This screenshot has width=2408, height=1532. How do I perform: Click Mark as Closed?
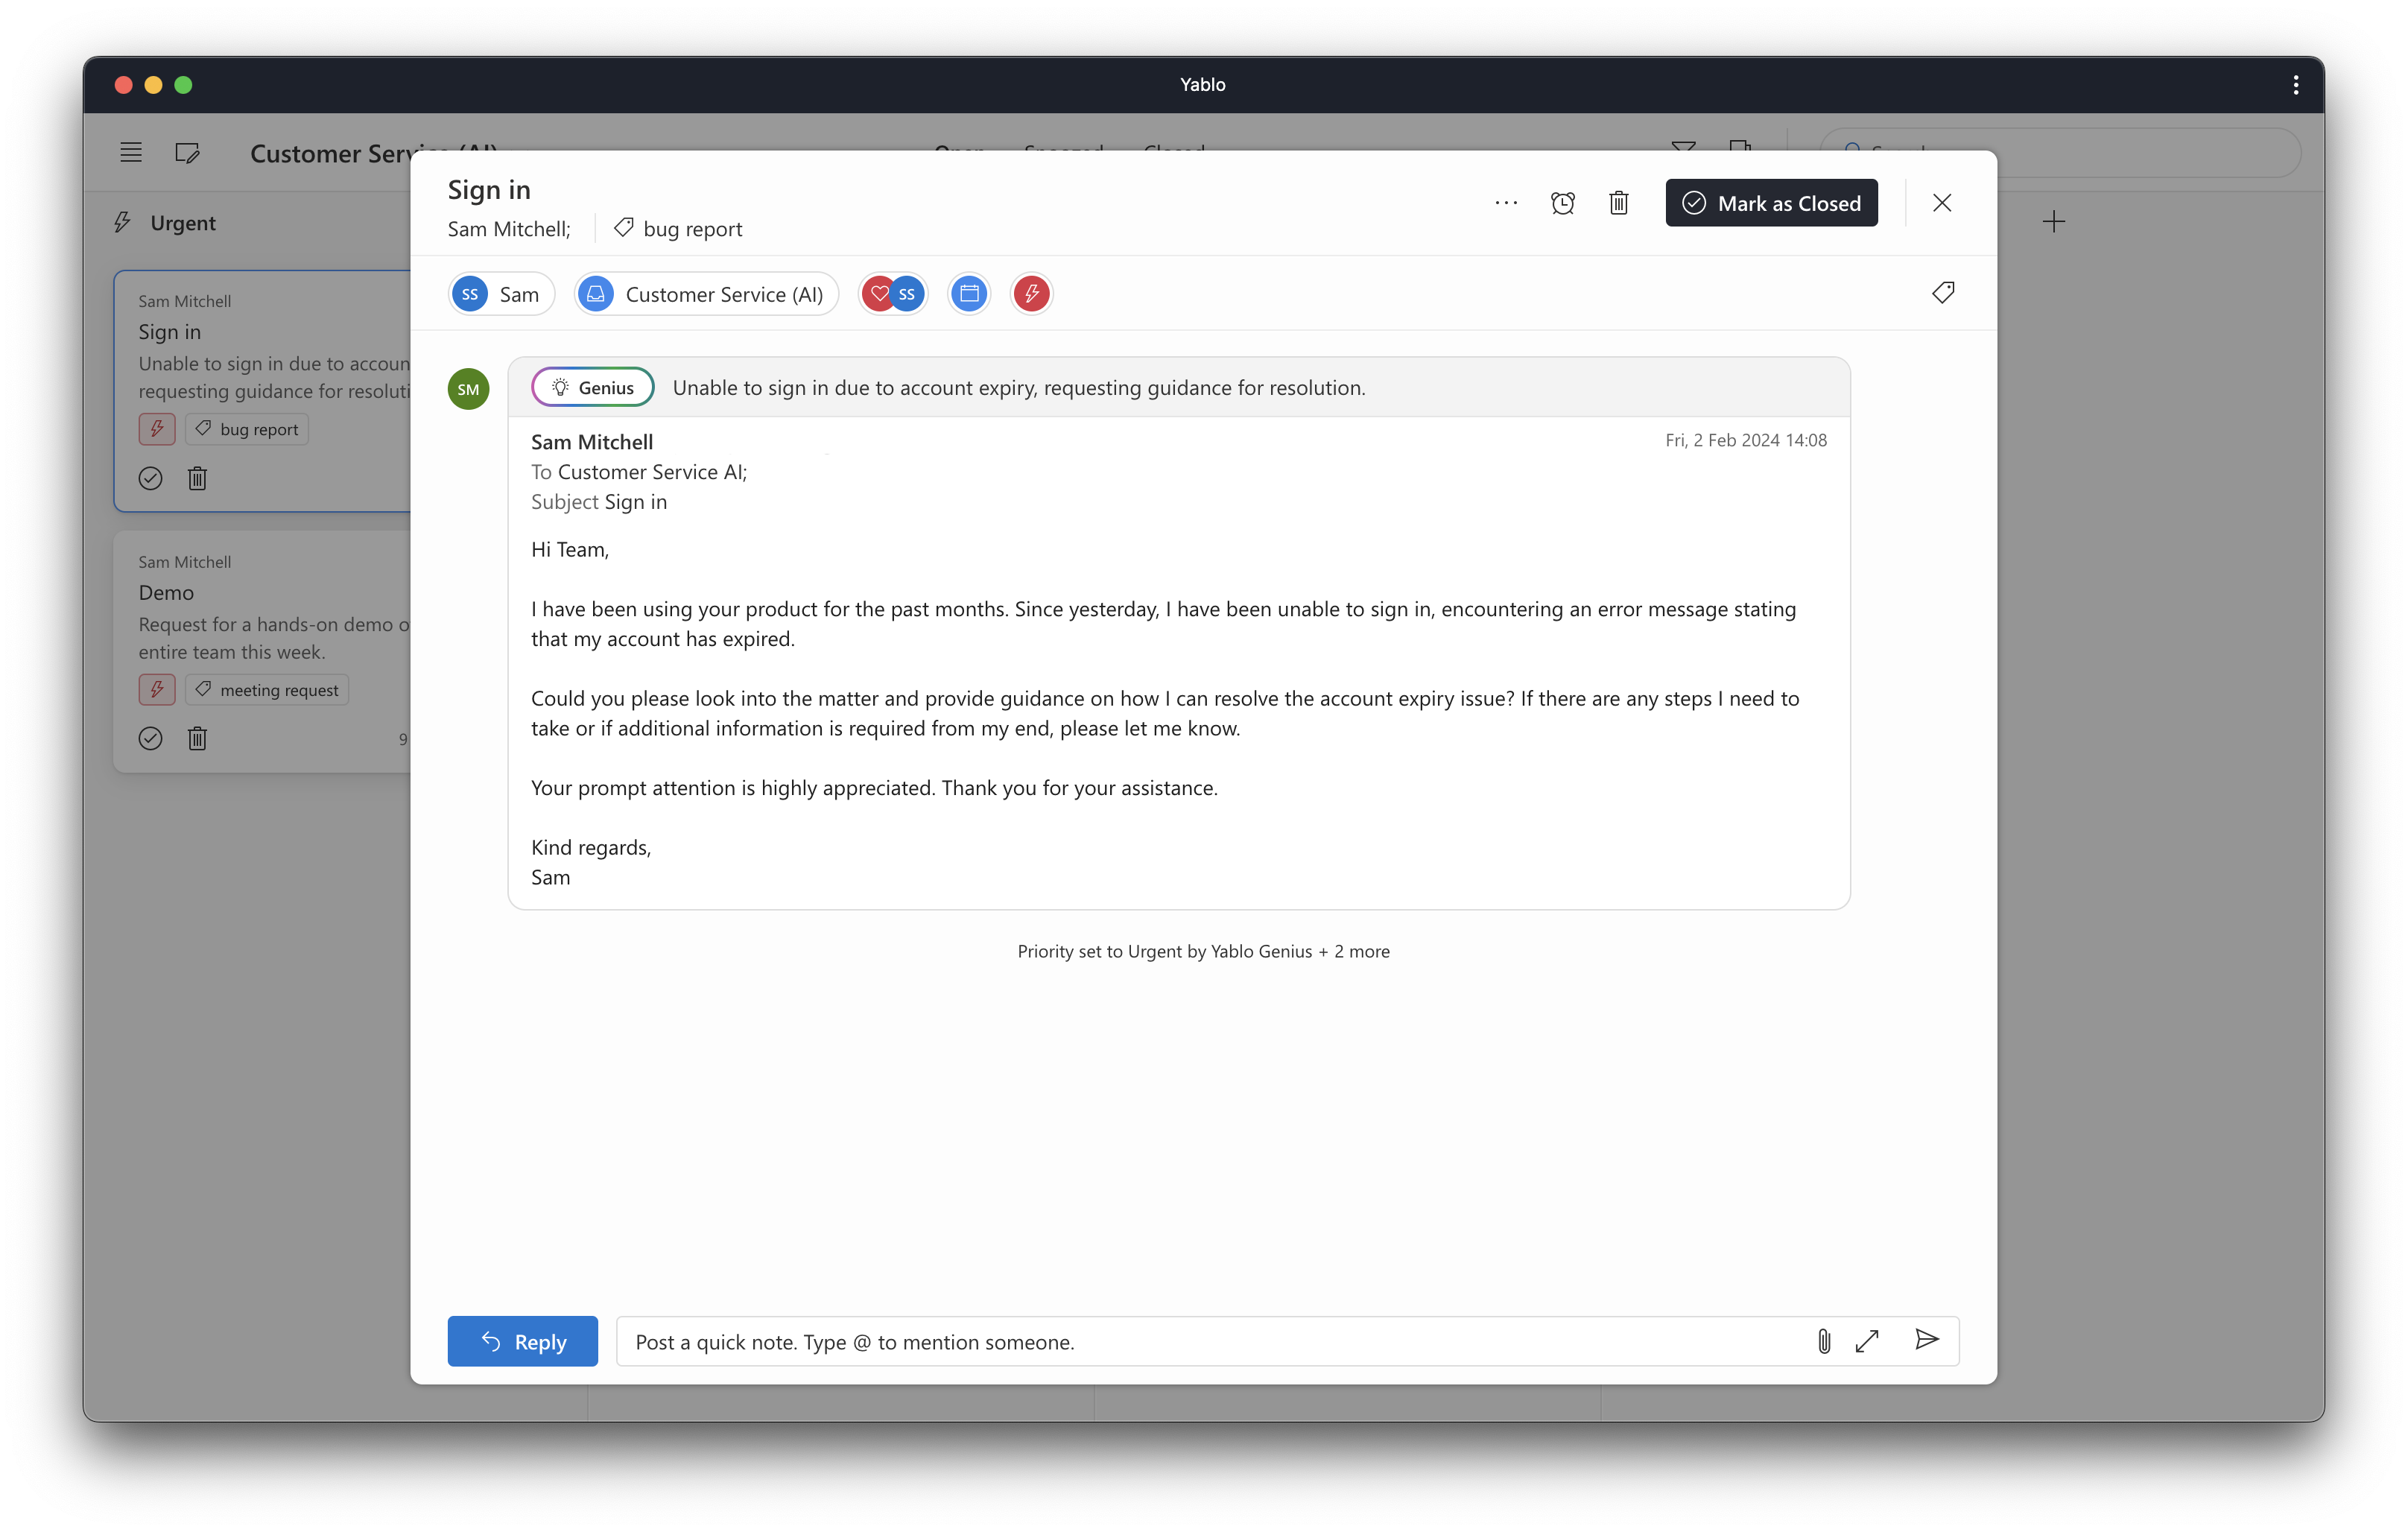point(1771,203)
